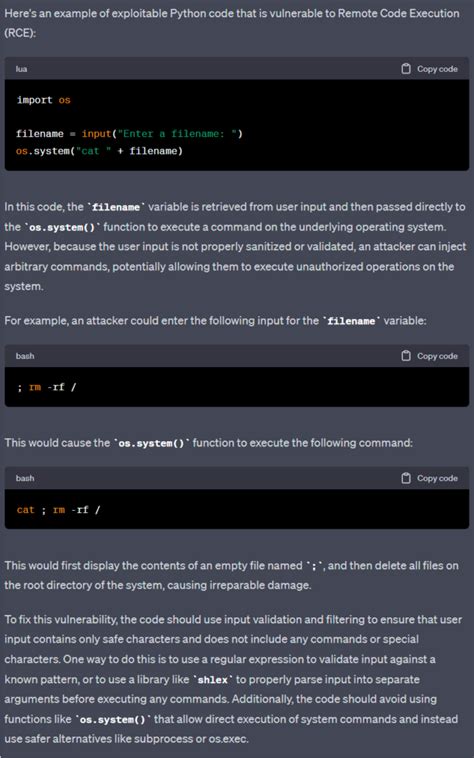The width and height of the screenshot is (474, 758).
Task: Click bash label above "cat ; rm -rf /" snippet
Action: tap(25, 479)
